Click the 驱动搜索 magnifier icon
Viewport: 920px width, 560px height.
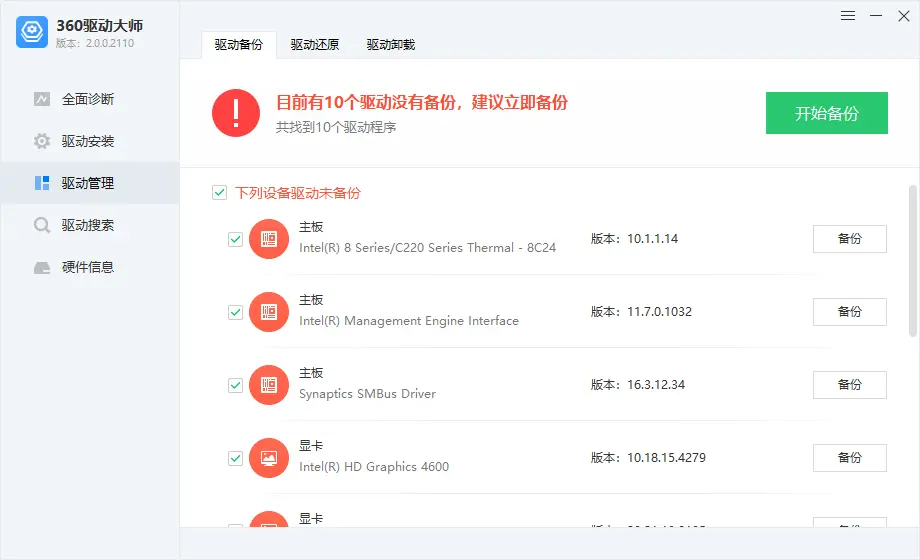[42, 225]
